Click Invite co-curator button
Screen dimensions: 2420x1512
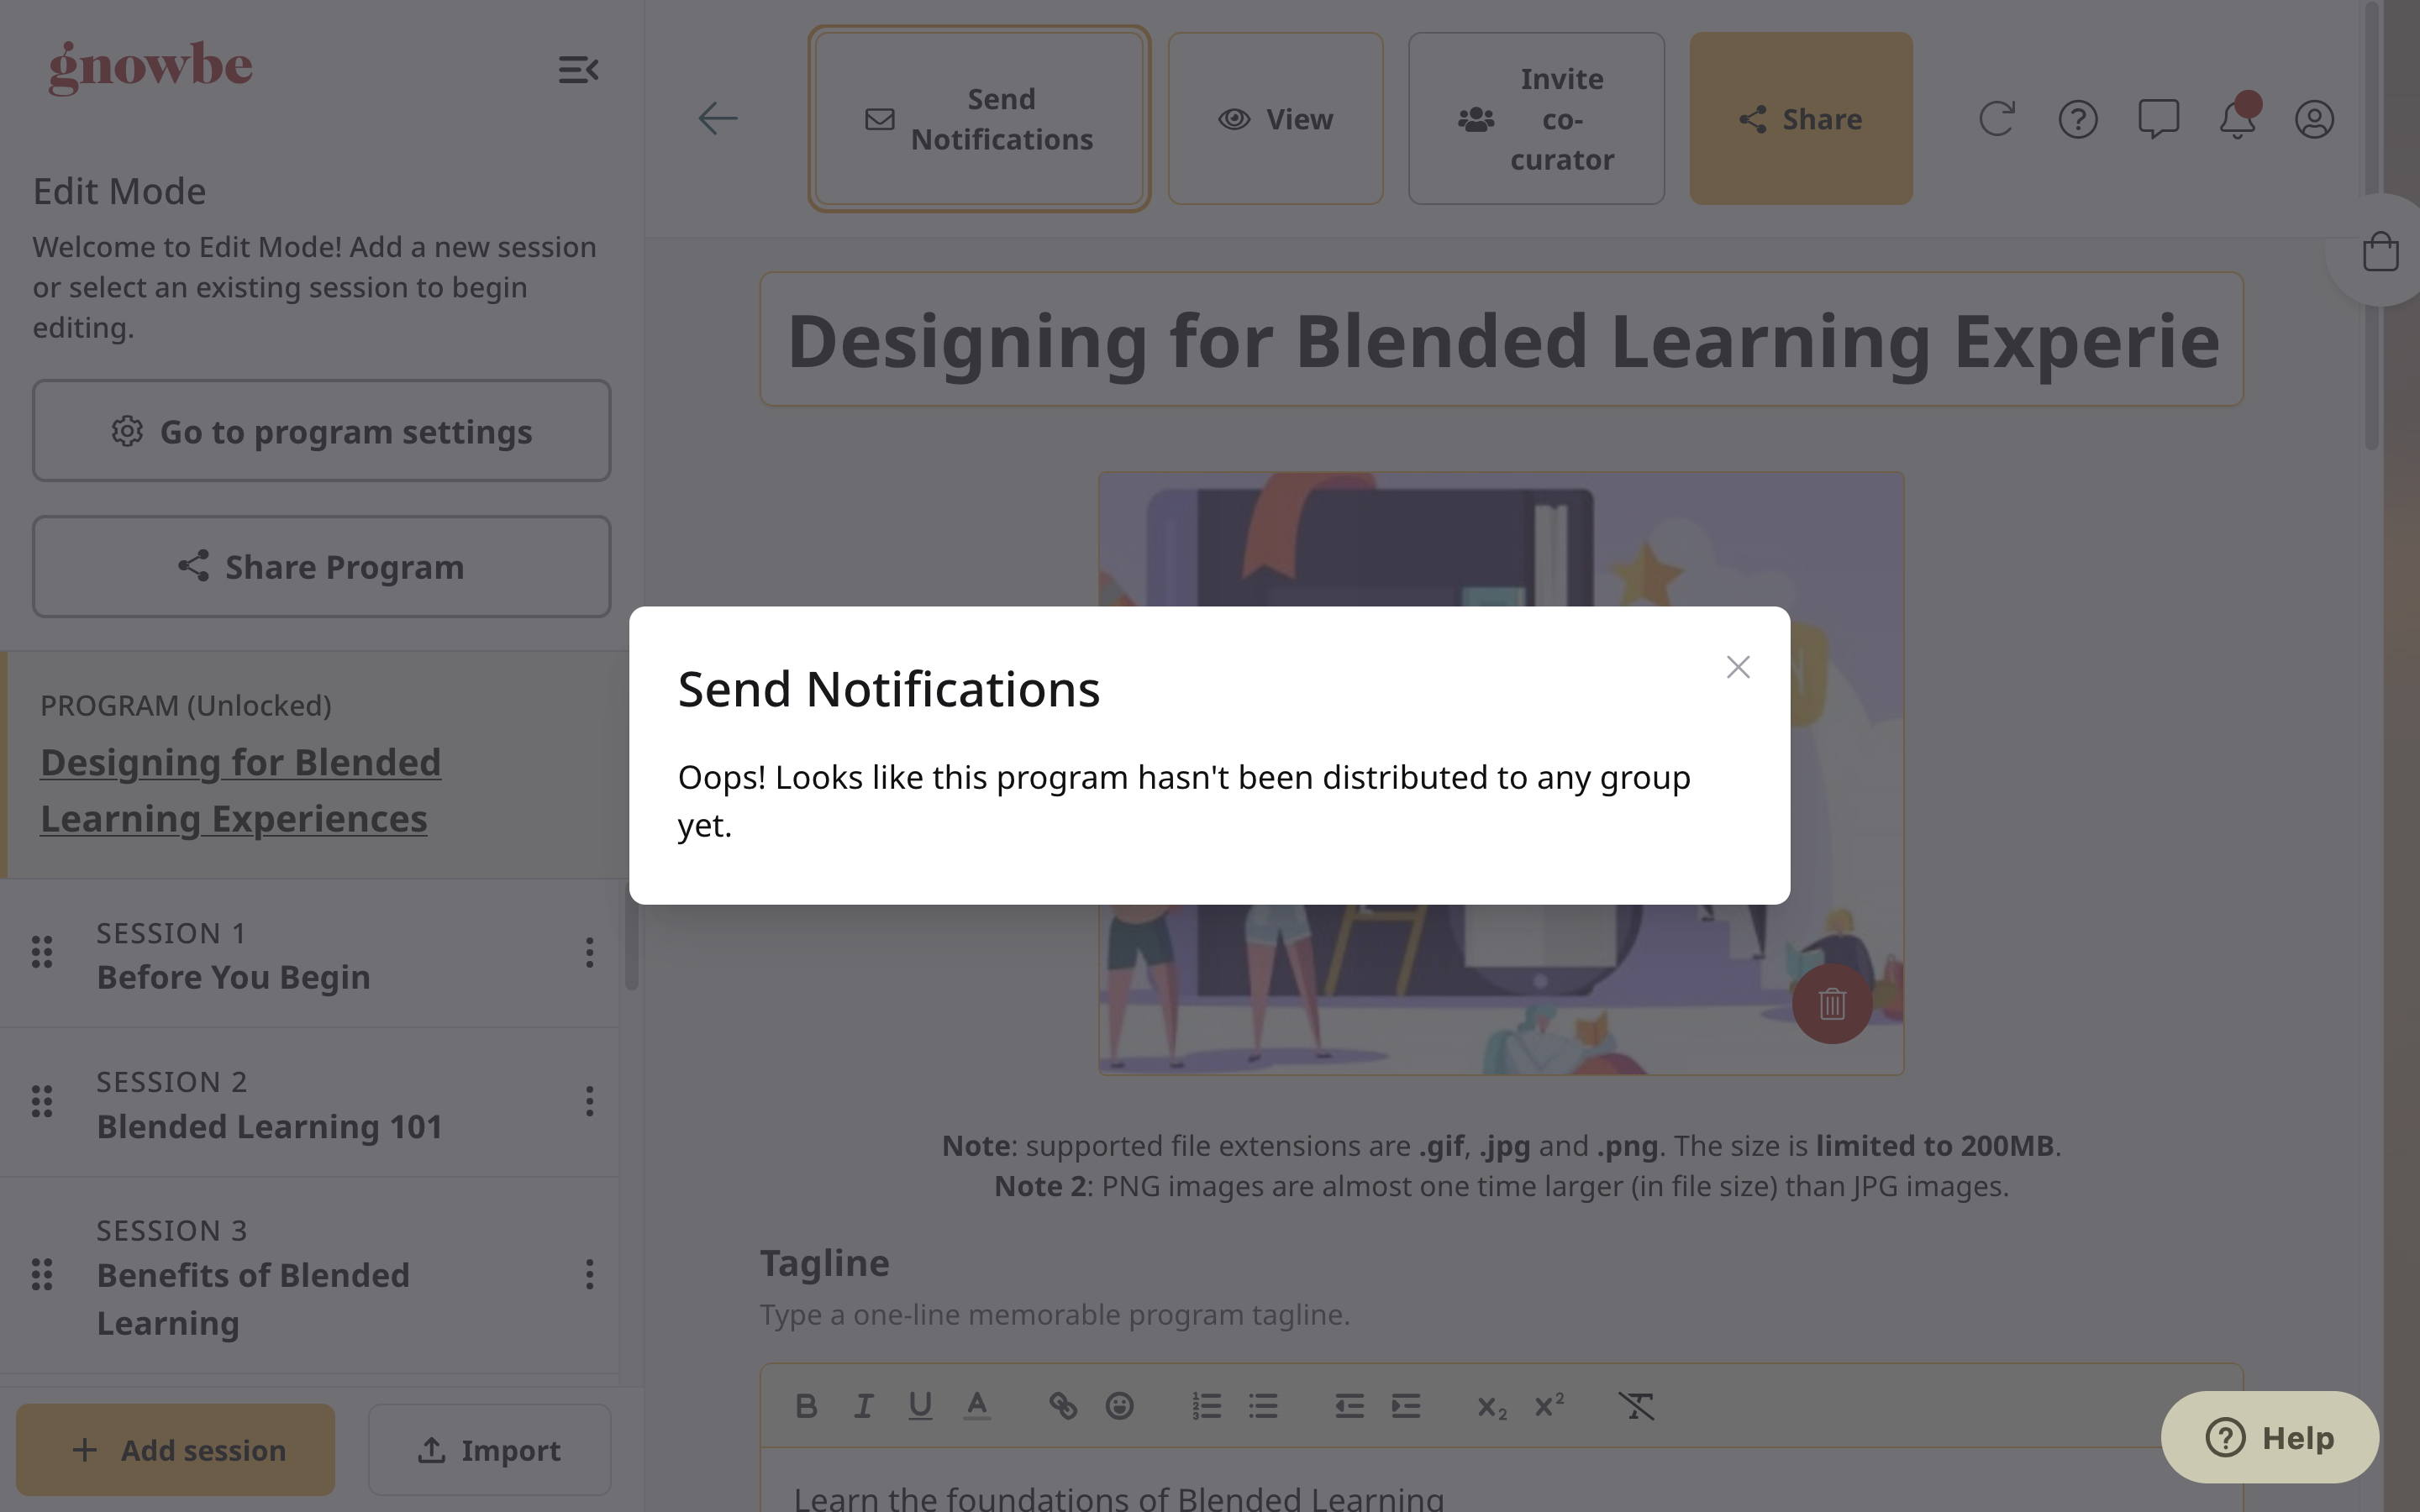pyautogui.click(x=1536, y=118)
